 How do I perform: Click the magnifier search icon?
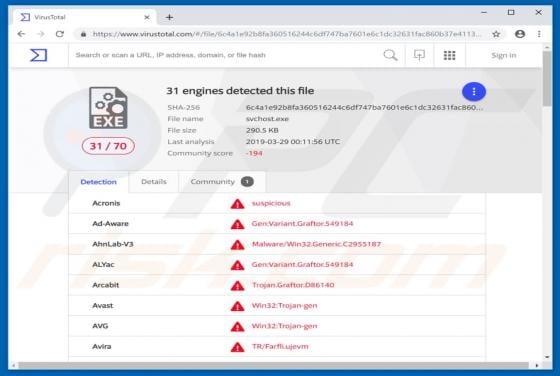tap(390, 55)
